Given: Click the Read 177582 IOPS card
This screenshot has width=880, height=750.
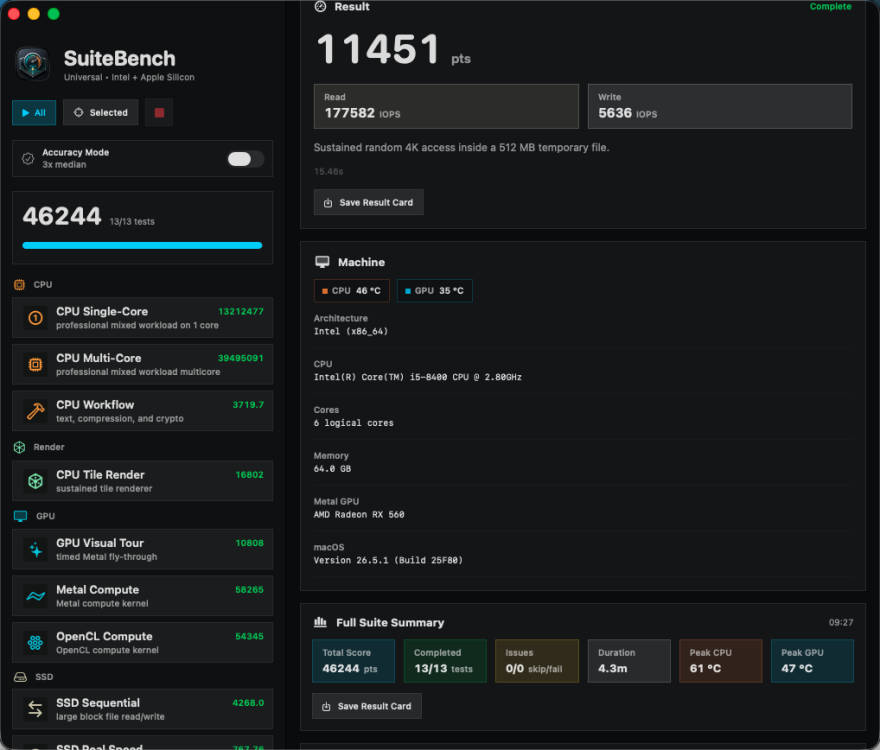Looking at the screenshot, I should [446, 107].
